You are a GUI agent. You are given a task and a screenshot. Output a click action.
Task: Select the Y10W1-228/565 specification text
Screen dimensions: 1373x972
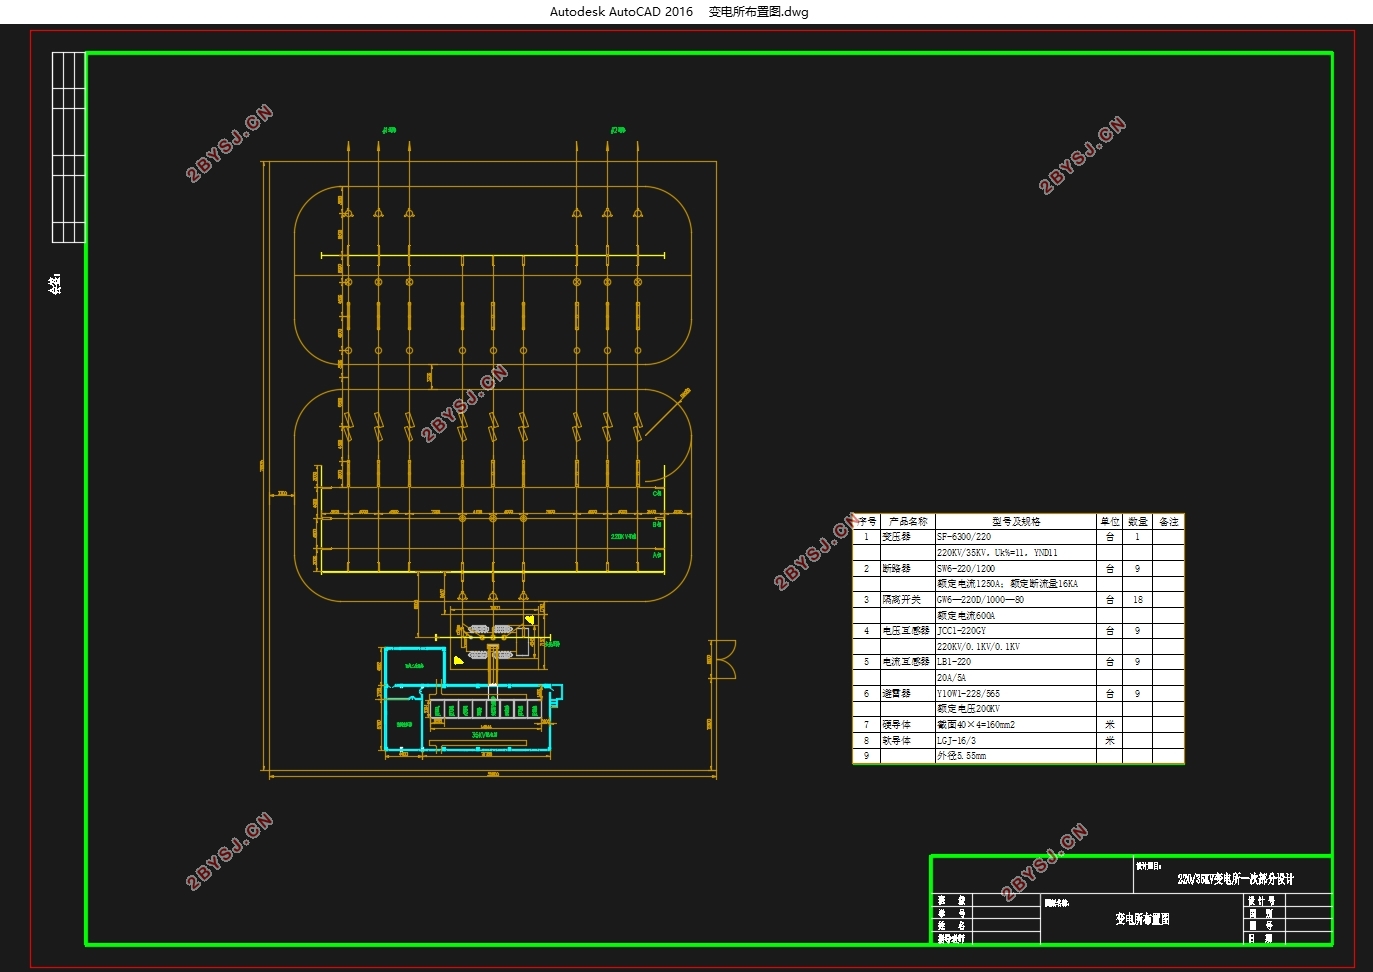click(969, 694)
